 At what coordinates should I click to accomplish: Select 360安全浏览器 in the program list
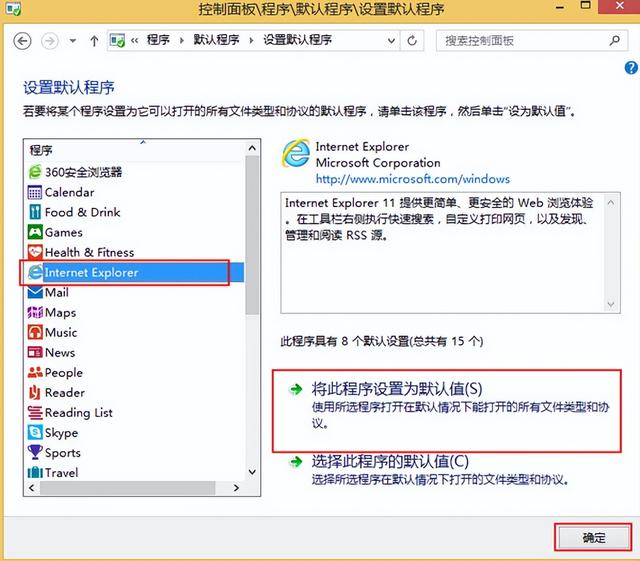tap(83, 172)
